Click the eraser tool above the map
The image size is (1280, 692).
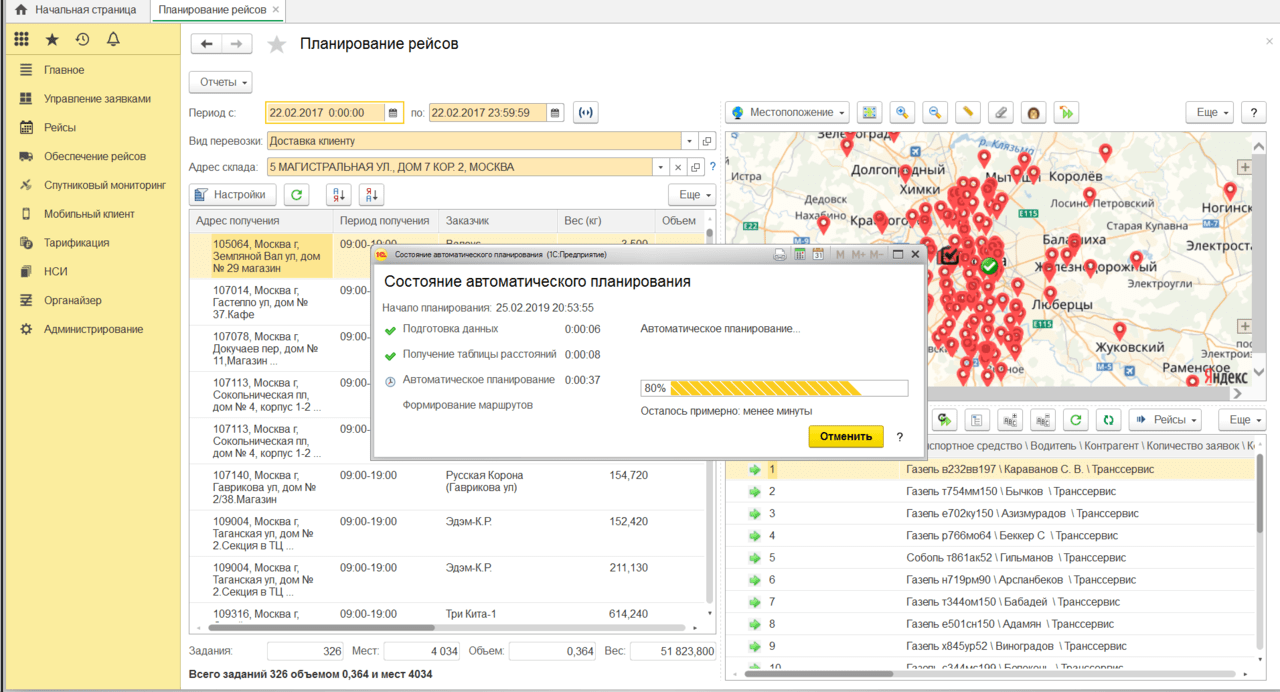coord(999,112)
